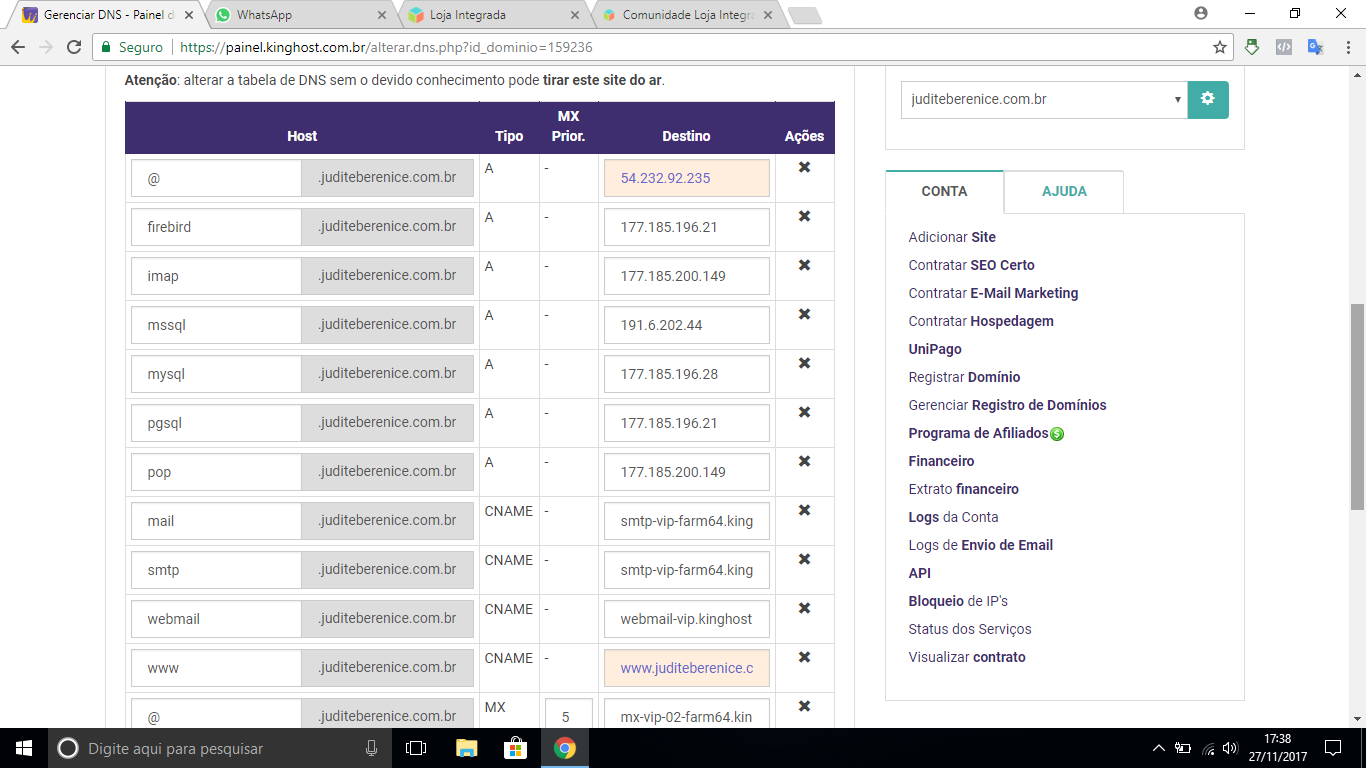Image resolution: width=1366 pixels, height=768 pixels.
Task: Click the firebird host input field
Action: pyautogui.click(x=216, y=227)
